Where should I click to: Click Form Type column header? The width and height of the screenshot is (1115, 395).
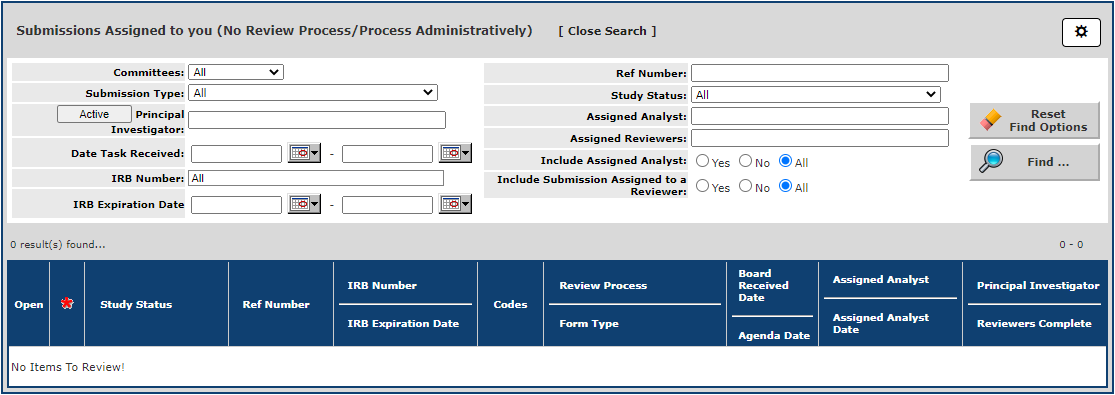click(x=589, y=324)
